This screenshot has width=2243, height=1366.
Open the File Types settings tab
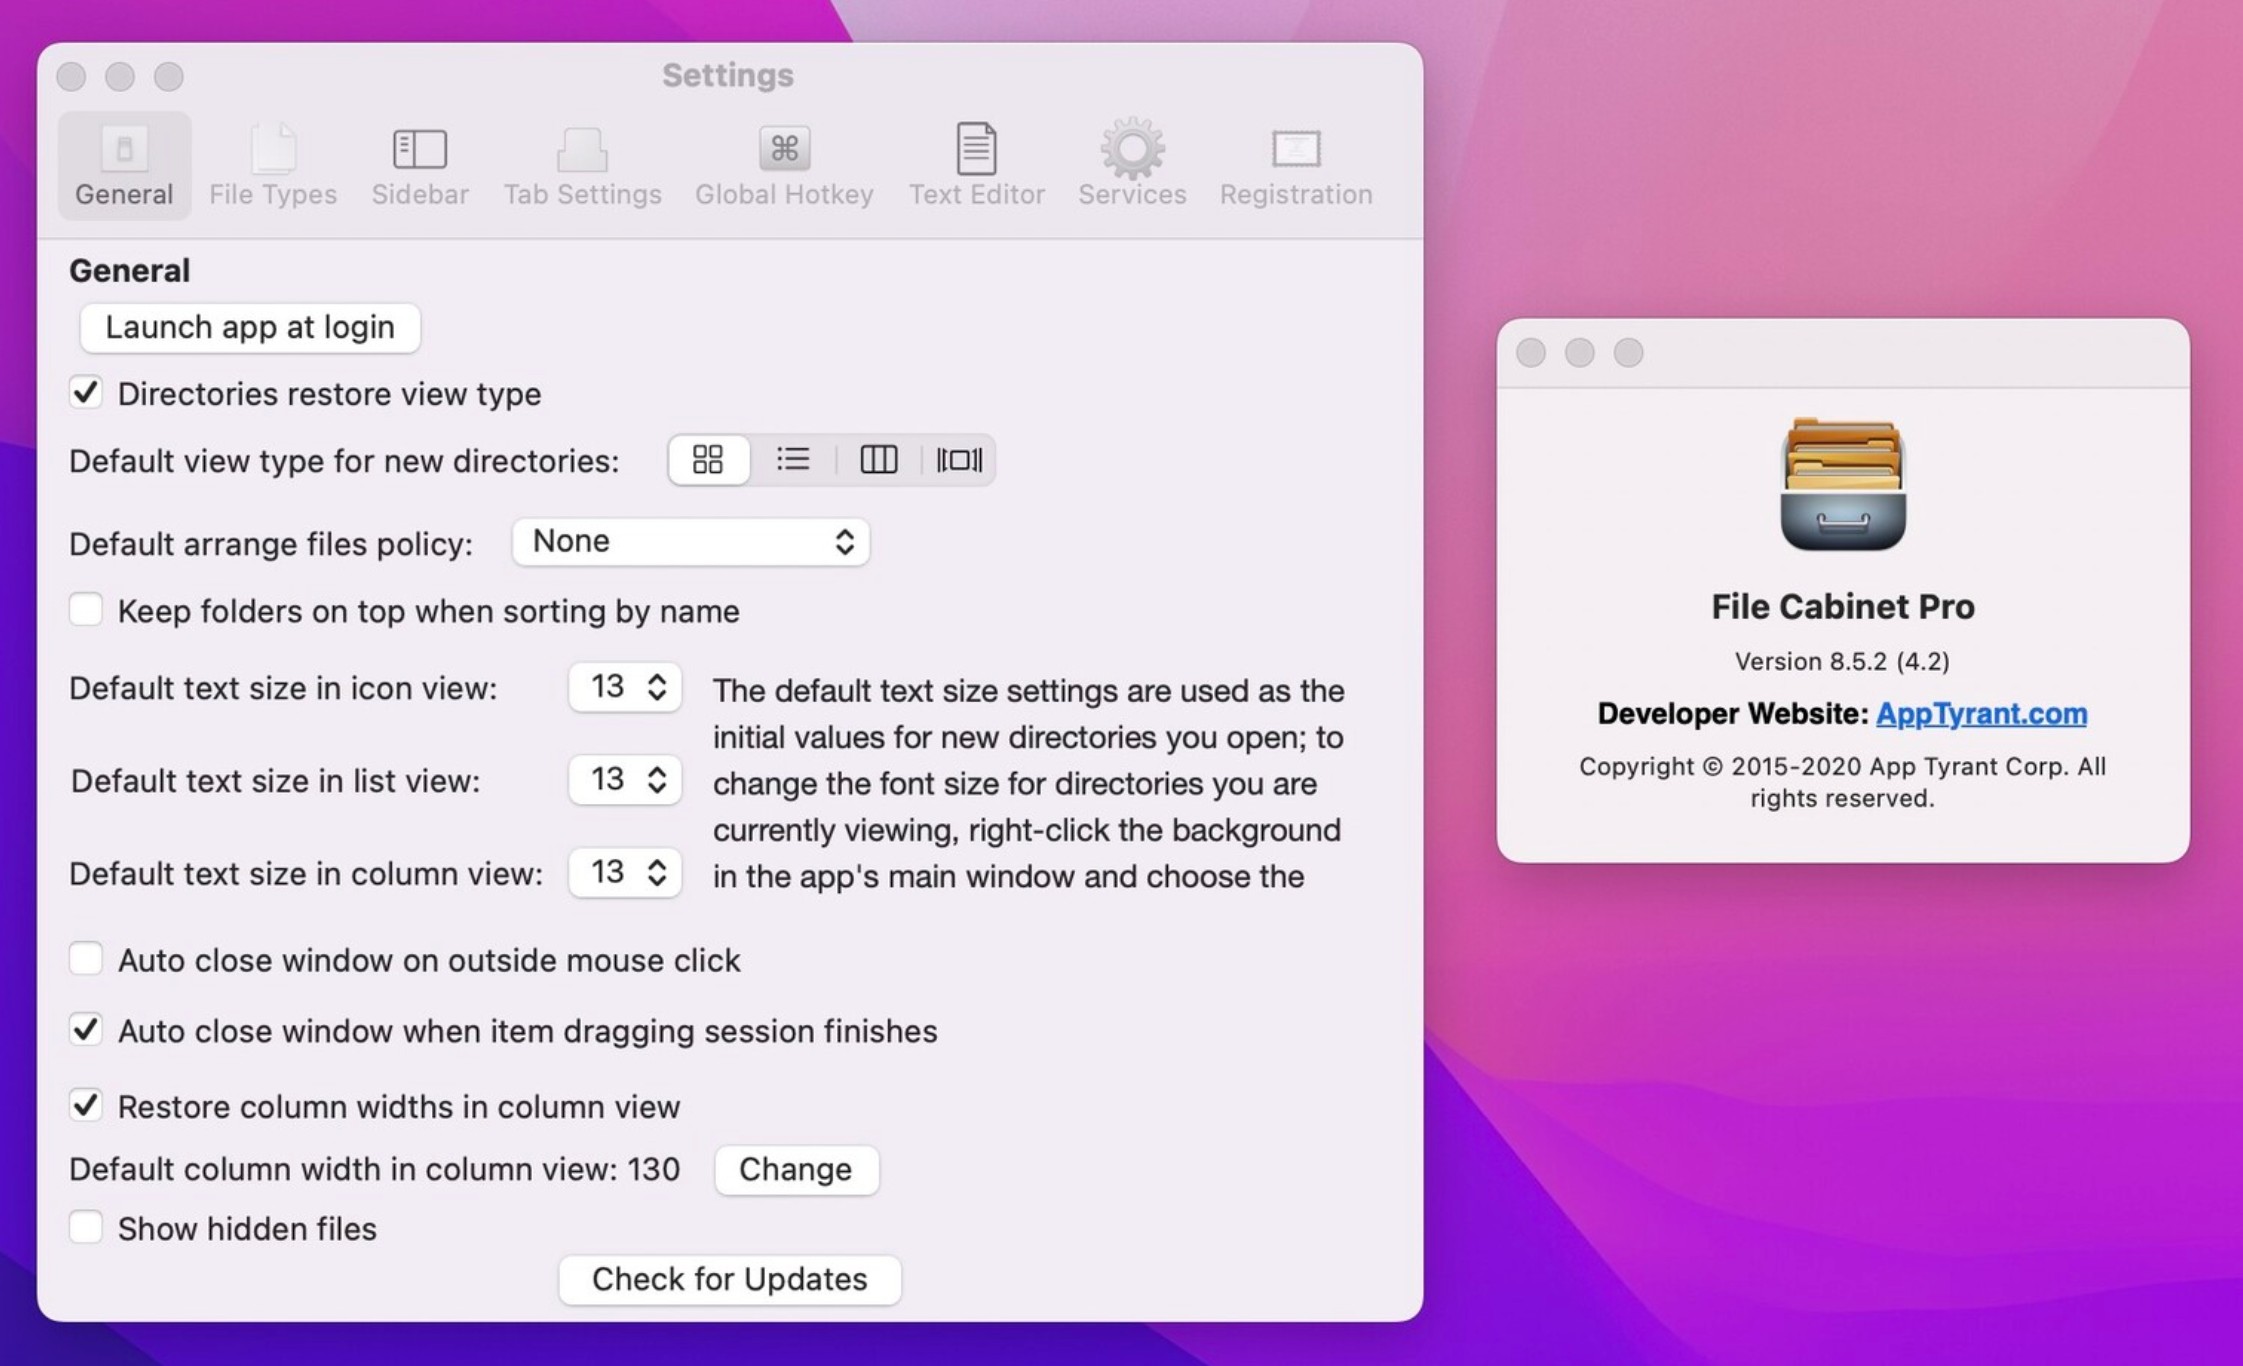point(273,166)
